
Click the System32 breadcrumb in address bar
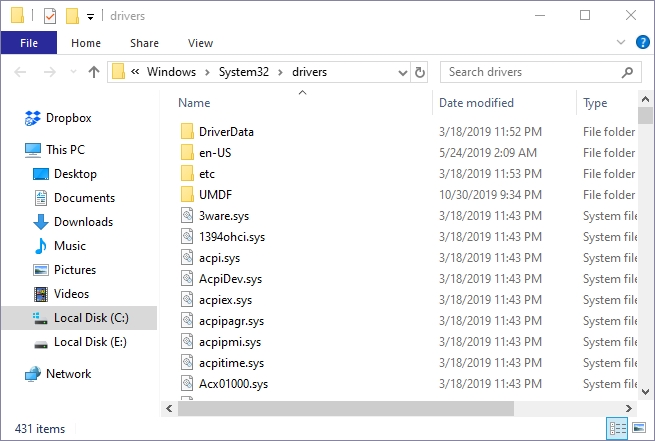point(244,72)
